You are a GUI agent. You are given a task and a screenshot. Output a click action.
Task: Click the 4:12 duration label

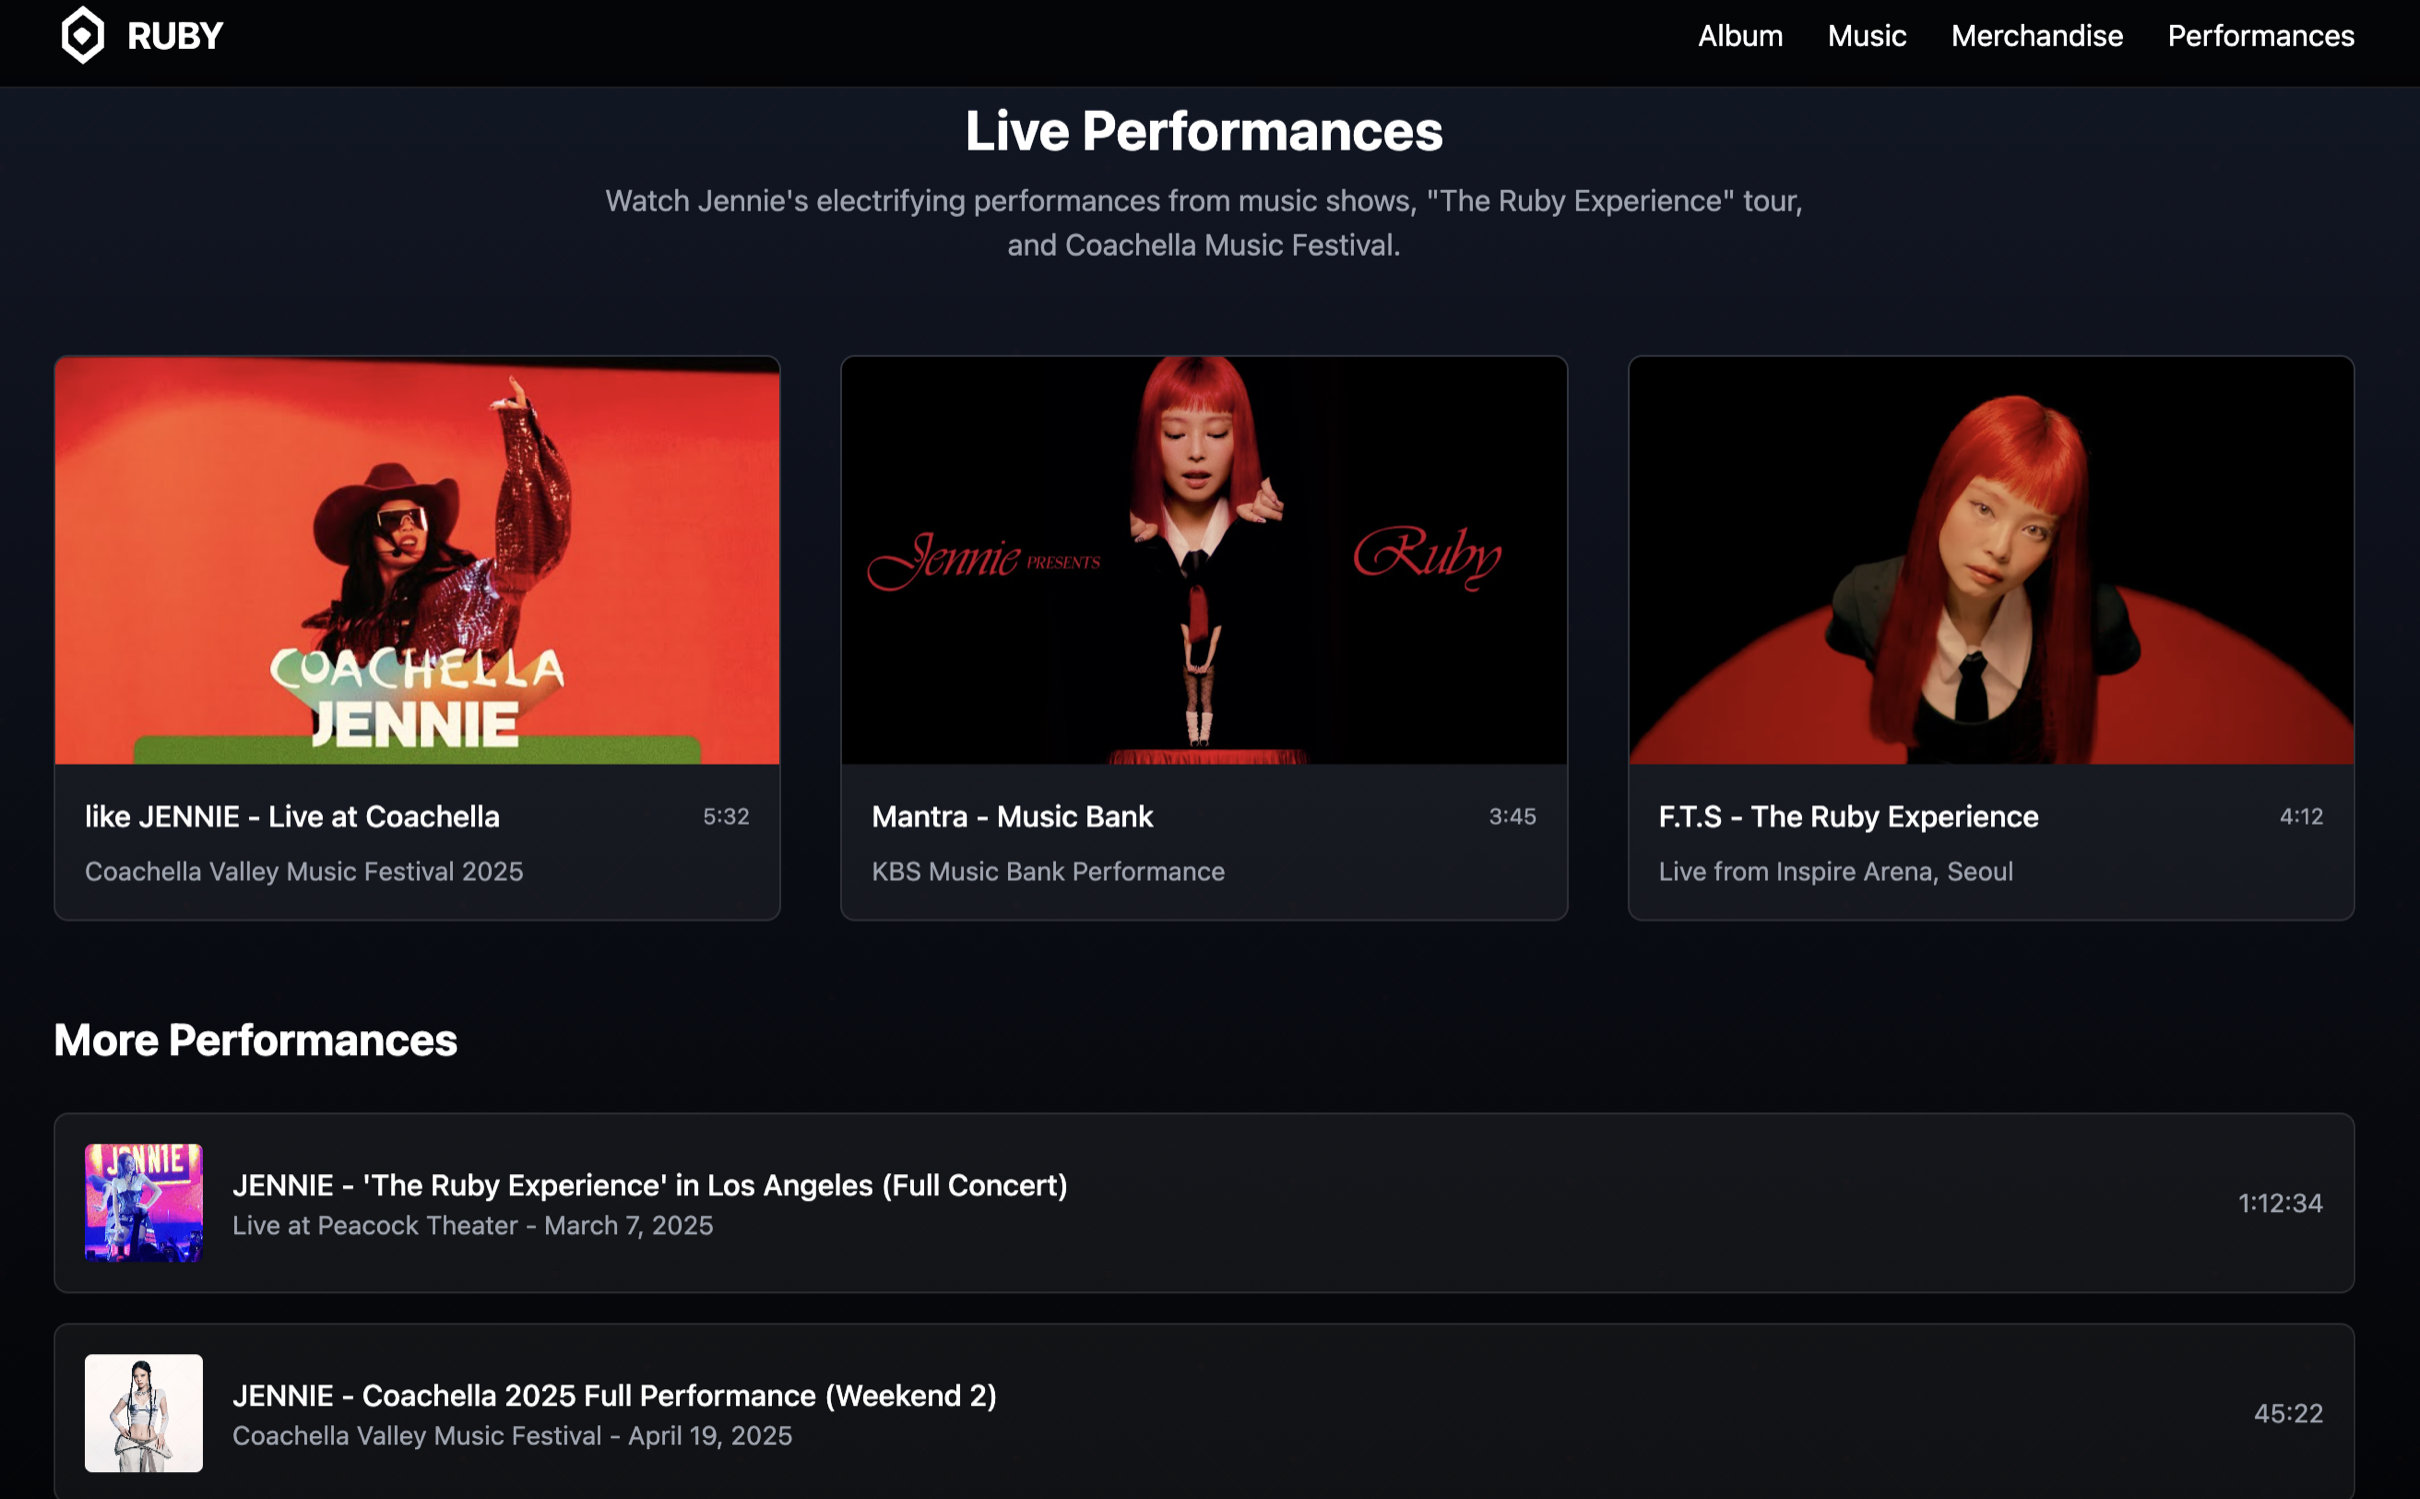2301,817
